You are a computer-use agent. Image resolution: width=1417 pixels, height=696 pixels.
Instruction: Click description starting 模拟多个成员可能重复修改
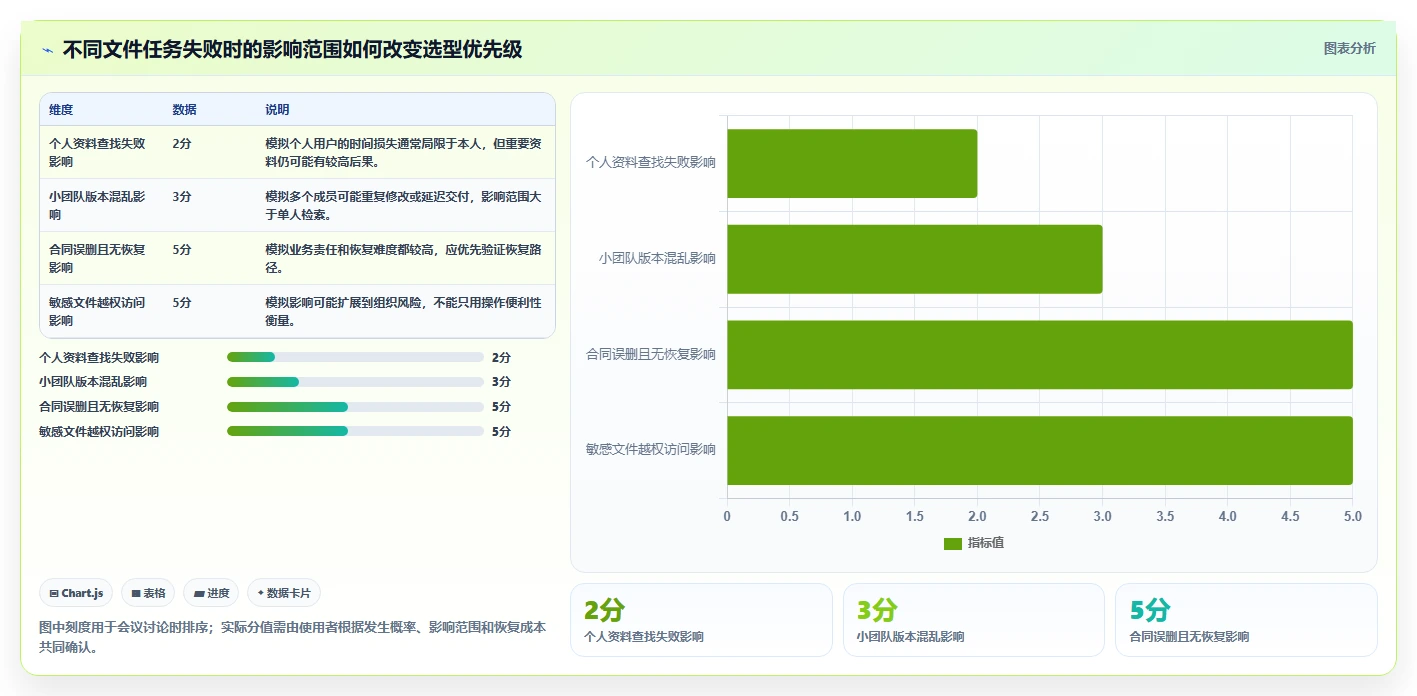[404, 205]
